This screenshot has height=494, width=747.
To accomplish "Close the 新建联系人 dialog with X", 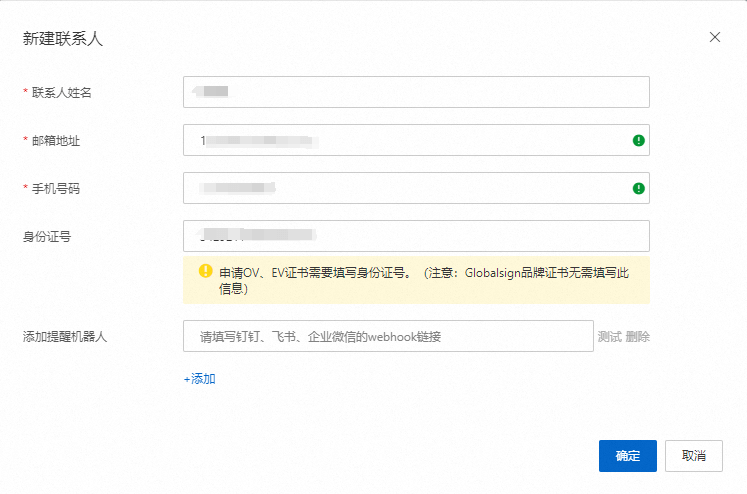I will (x=714, y=37).
